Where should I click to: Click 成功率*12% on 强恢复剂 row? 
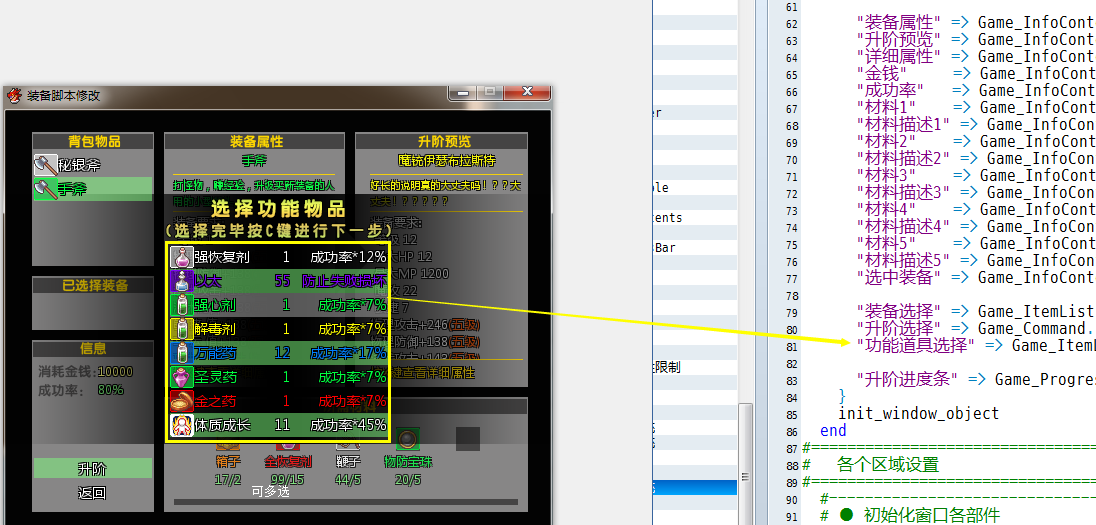[348, 258]
